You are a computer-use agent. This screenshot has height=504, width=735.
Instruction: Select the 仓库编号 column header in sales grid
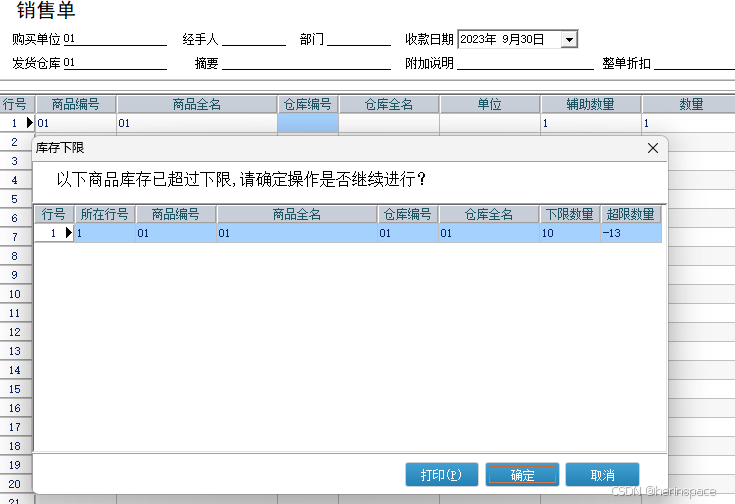tap(308, 104)
